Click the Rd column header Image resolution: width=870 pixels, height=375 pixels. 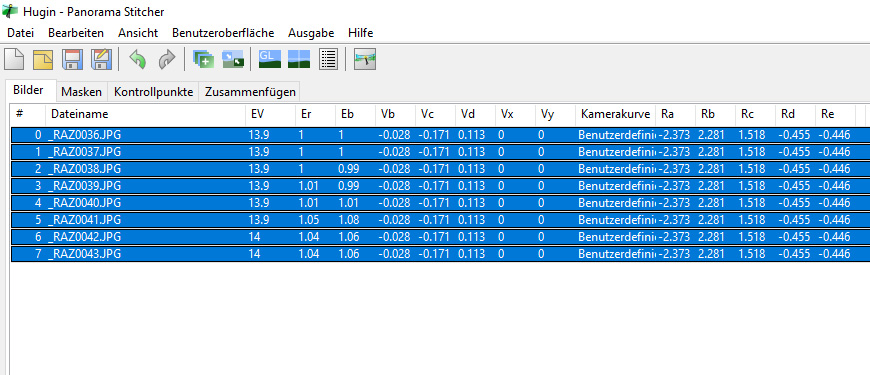(795, 114)
